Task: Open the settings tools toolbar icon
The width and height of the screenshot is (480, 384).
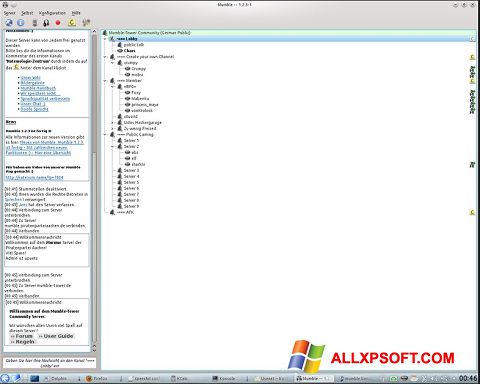Action: coord(86,23)
